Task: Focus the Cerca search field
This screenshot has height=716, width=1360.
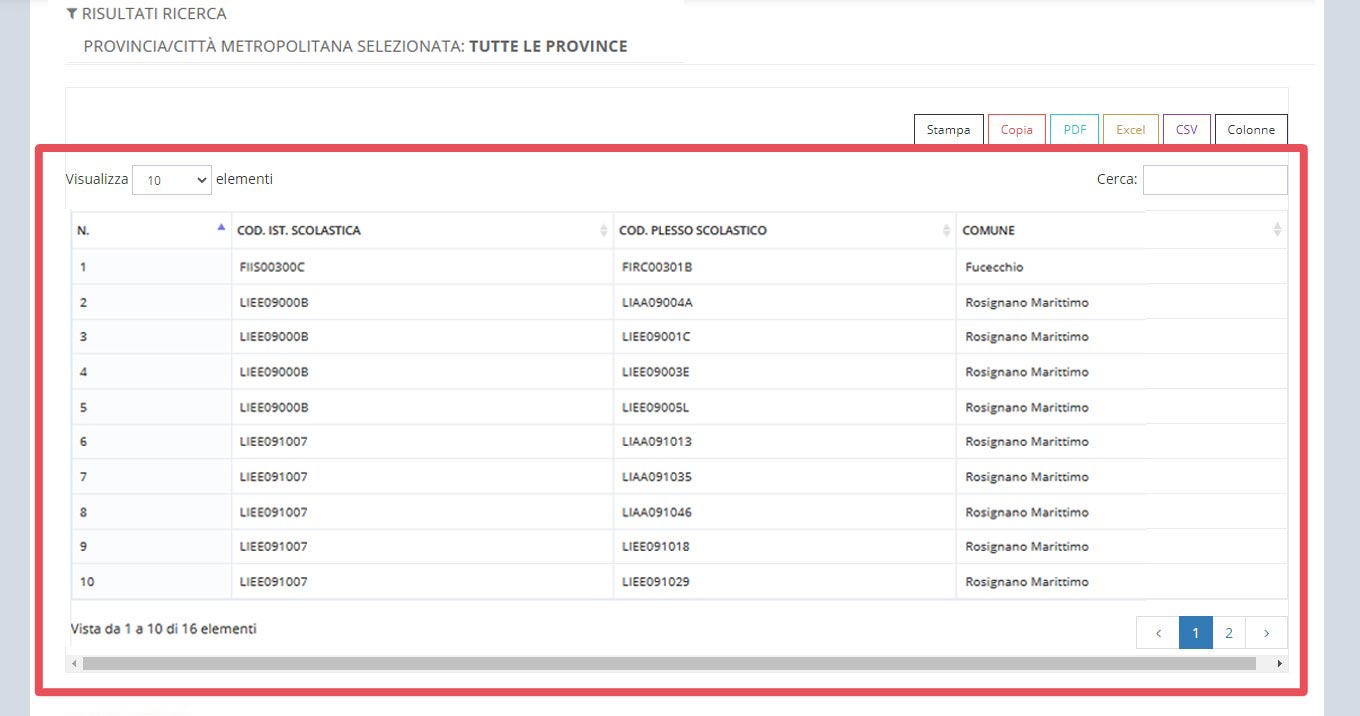Action: coord(1215,180)
